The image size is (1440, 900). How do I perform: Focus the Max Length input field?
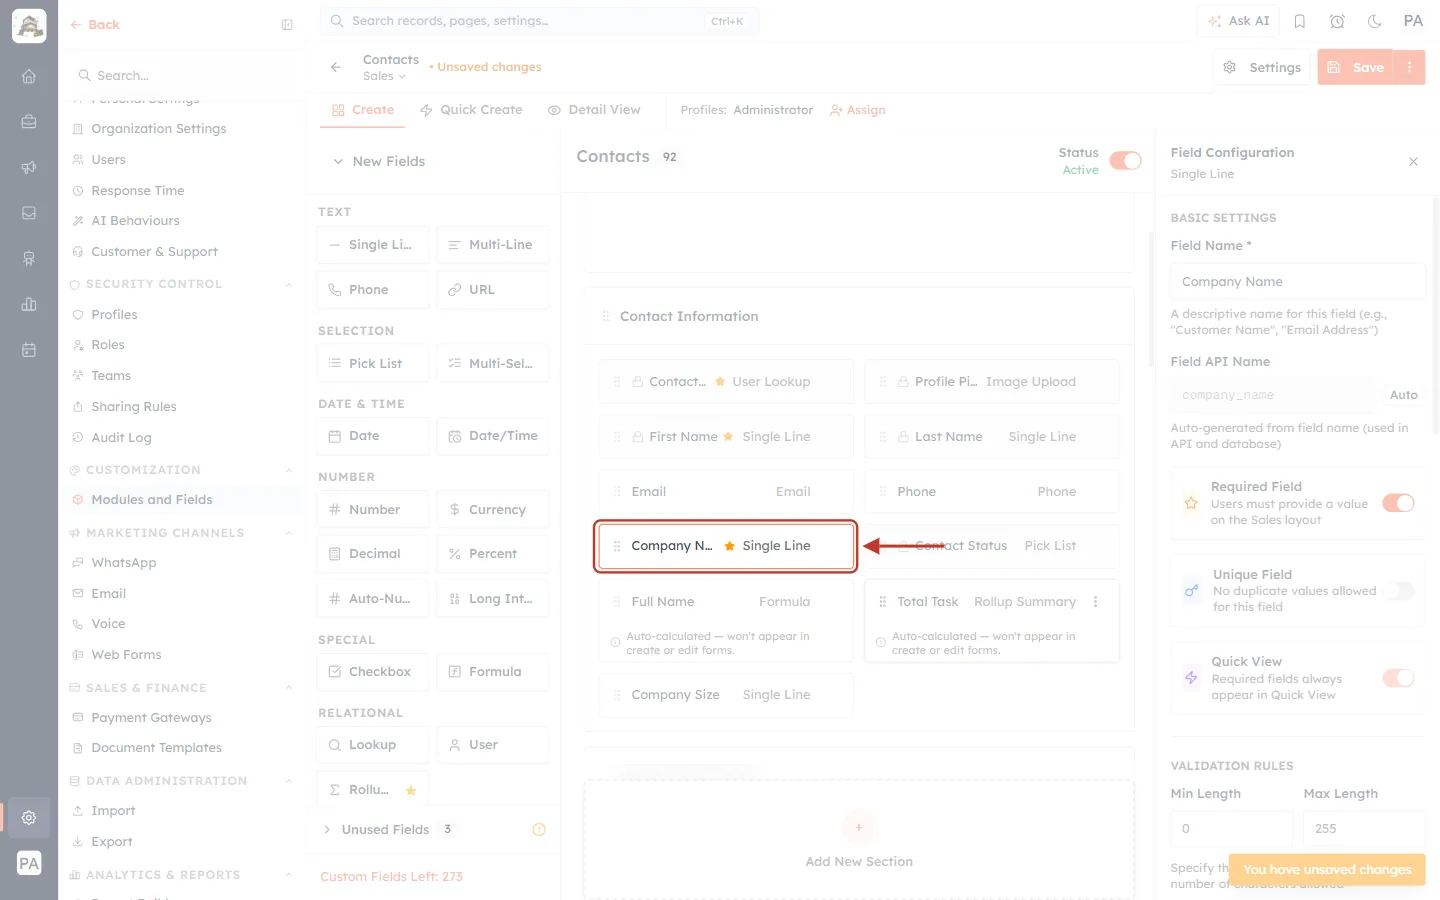1364,829
